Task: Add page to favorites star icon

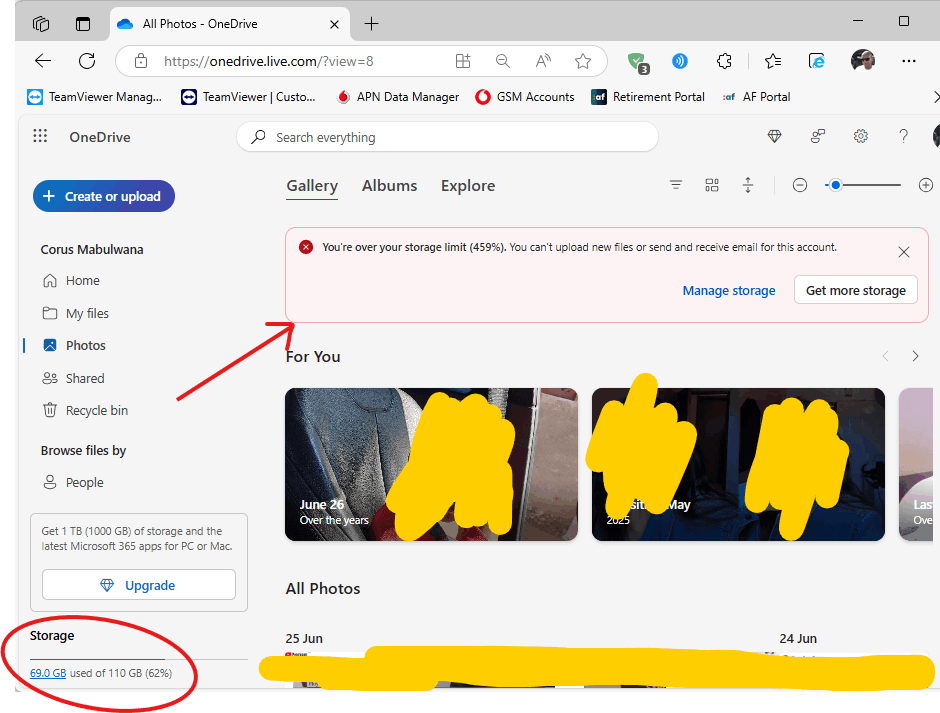Action: click(x=583, y=61)
